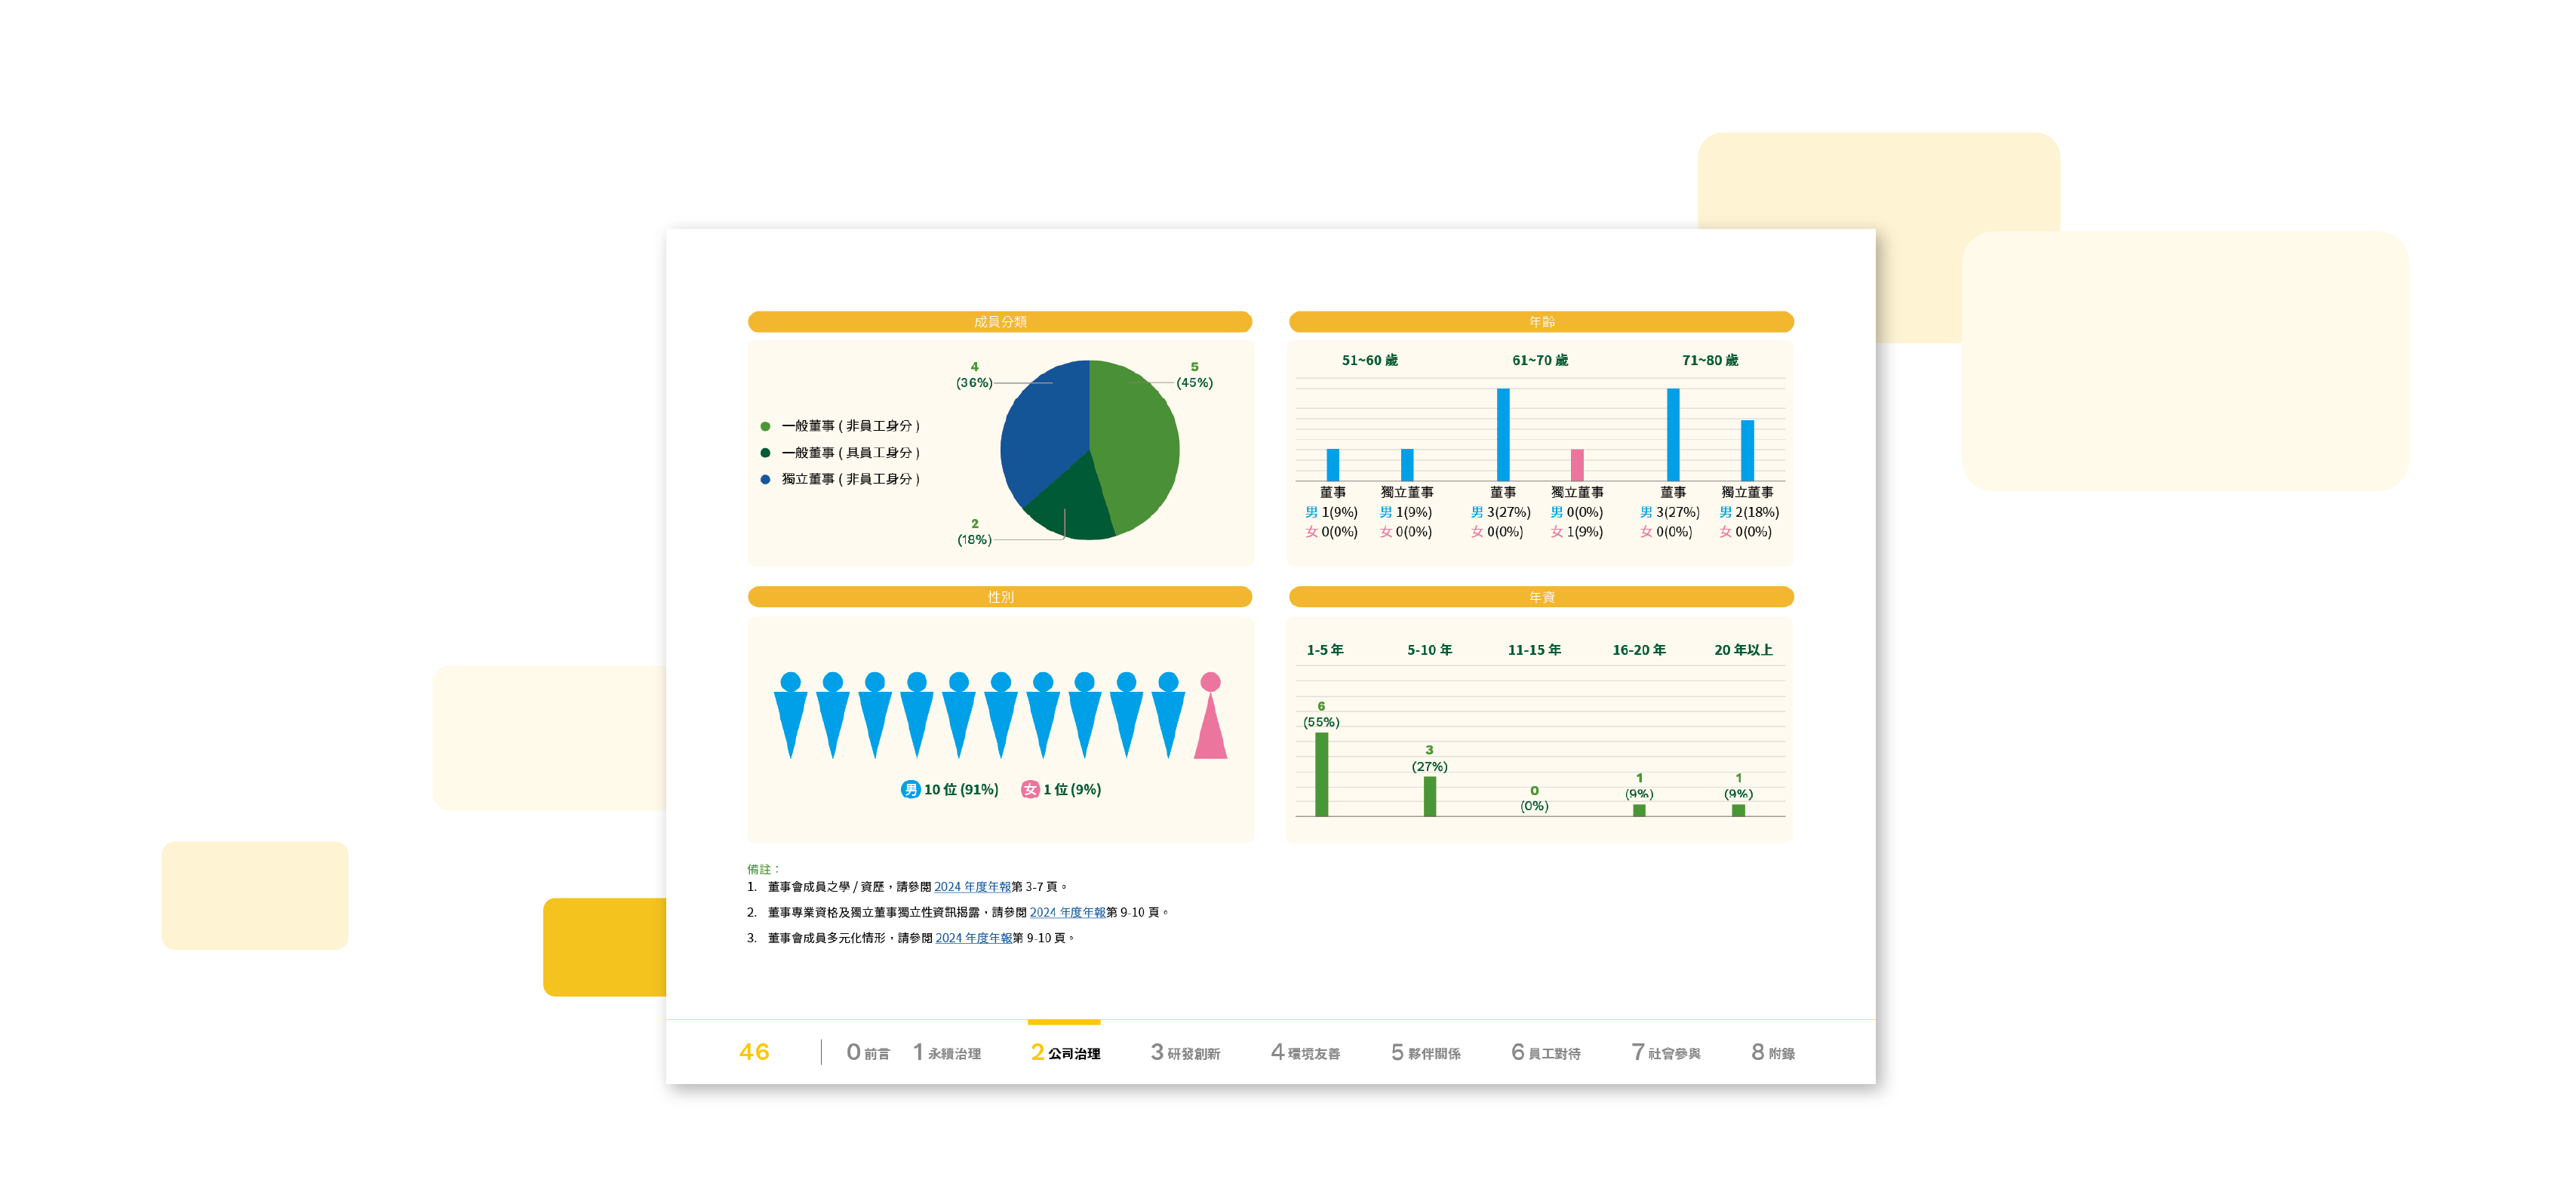Open first 2024 年度年報 link in note 1
This screenshot has width=2576, height=1198.
tap(972, 887)
